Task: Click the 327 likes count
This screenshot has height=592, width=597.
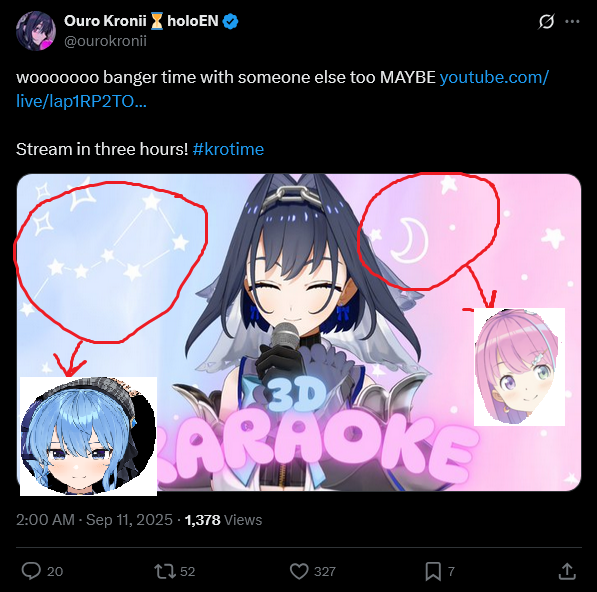Action: [x=325, y=571]
